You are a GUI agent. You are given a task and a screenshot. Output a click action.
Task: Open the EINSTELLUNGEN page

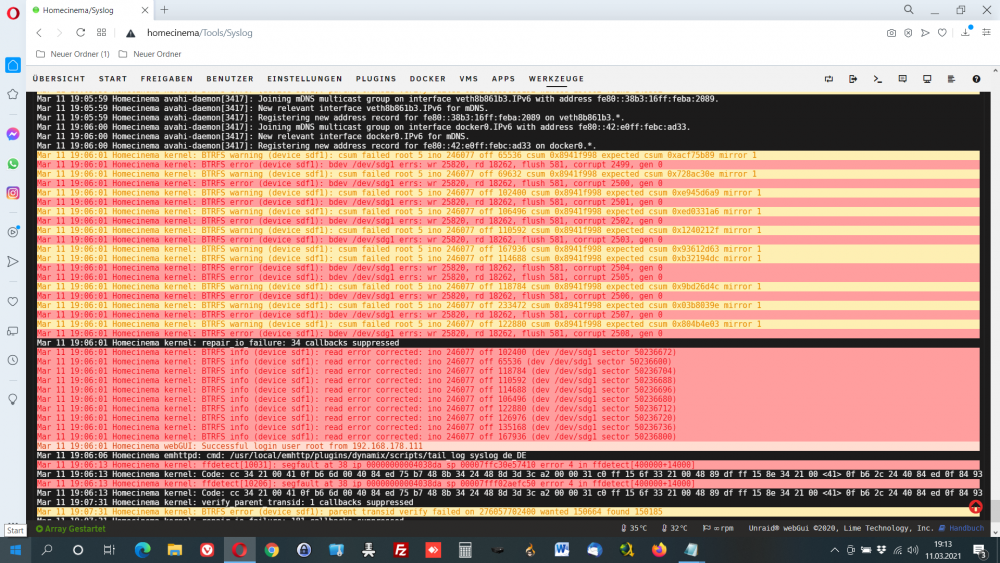coord(305,79)
